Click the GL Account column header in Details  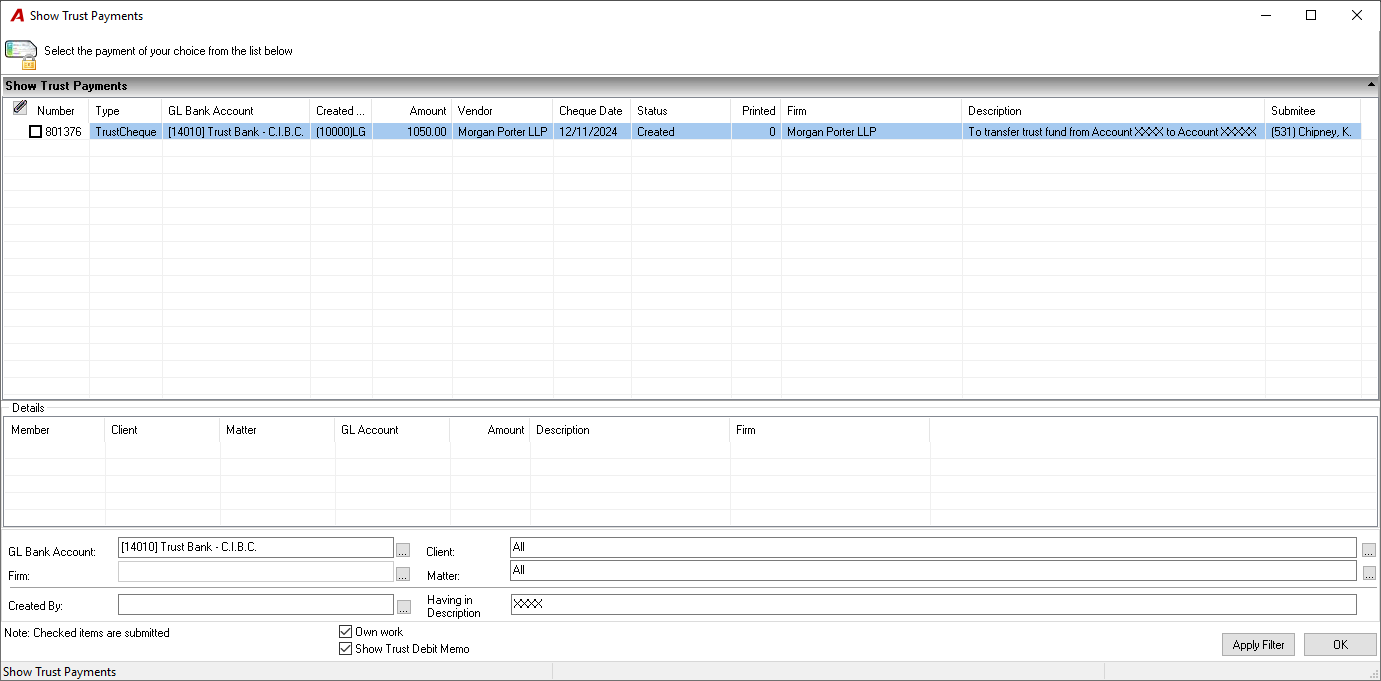pos(392,430)
